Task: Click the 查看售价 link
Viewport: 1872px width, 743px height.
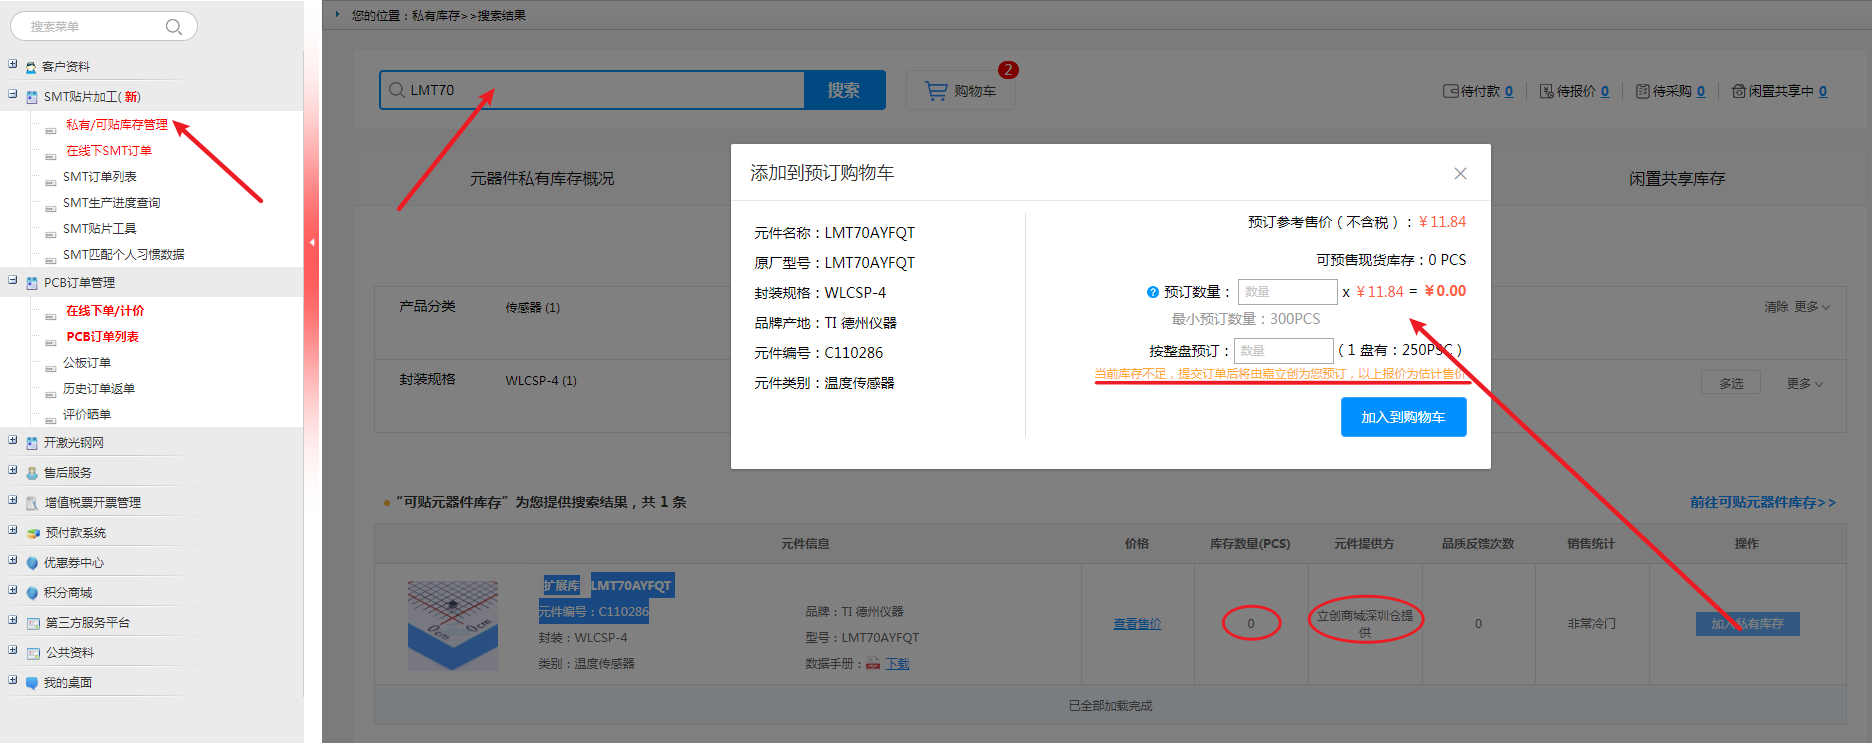Action: click(1137, 624)
